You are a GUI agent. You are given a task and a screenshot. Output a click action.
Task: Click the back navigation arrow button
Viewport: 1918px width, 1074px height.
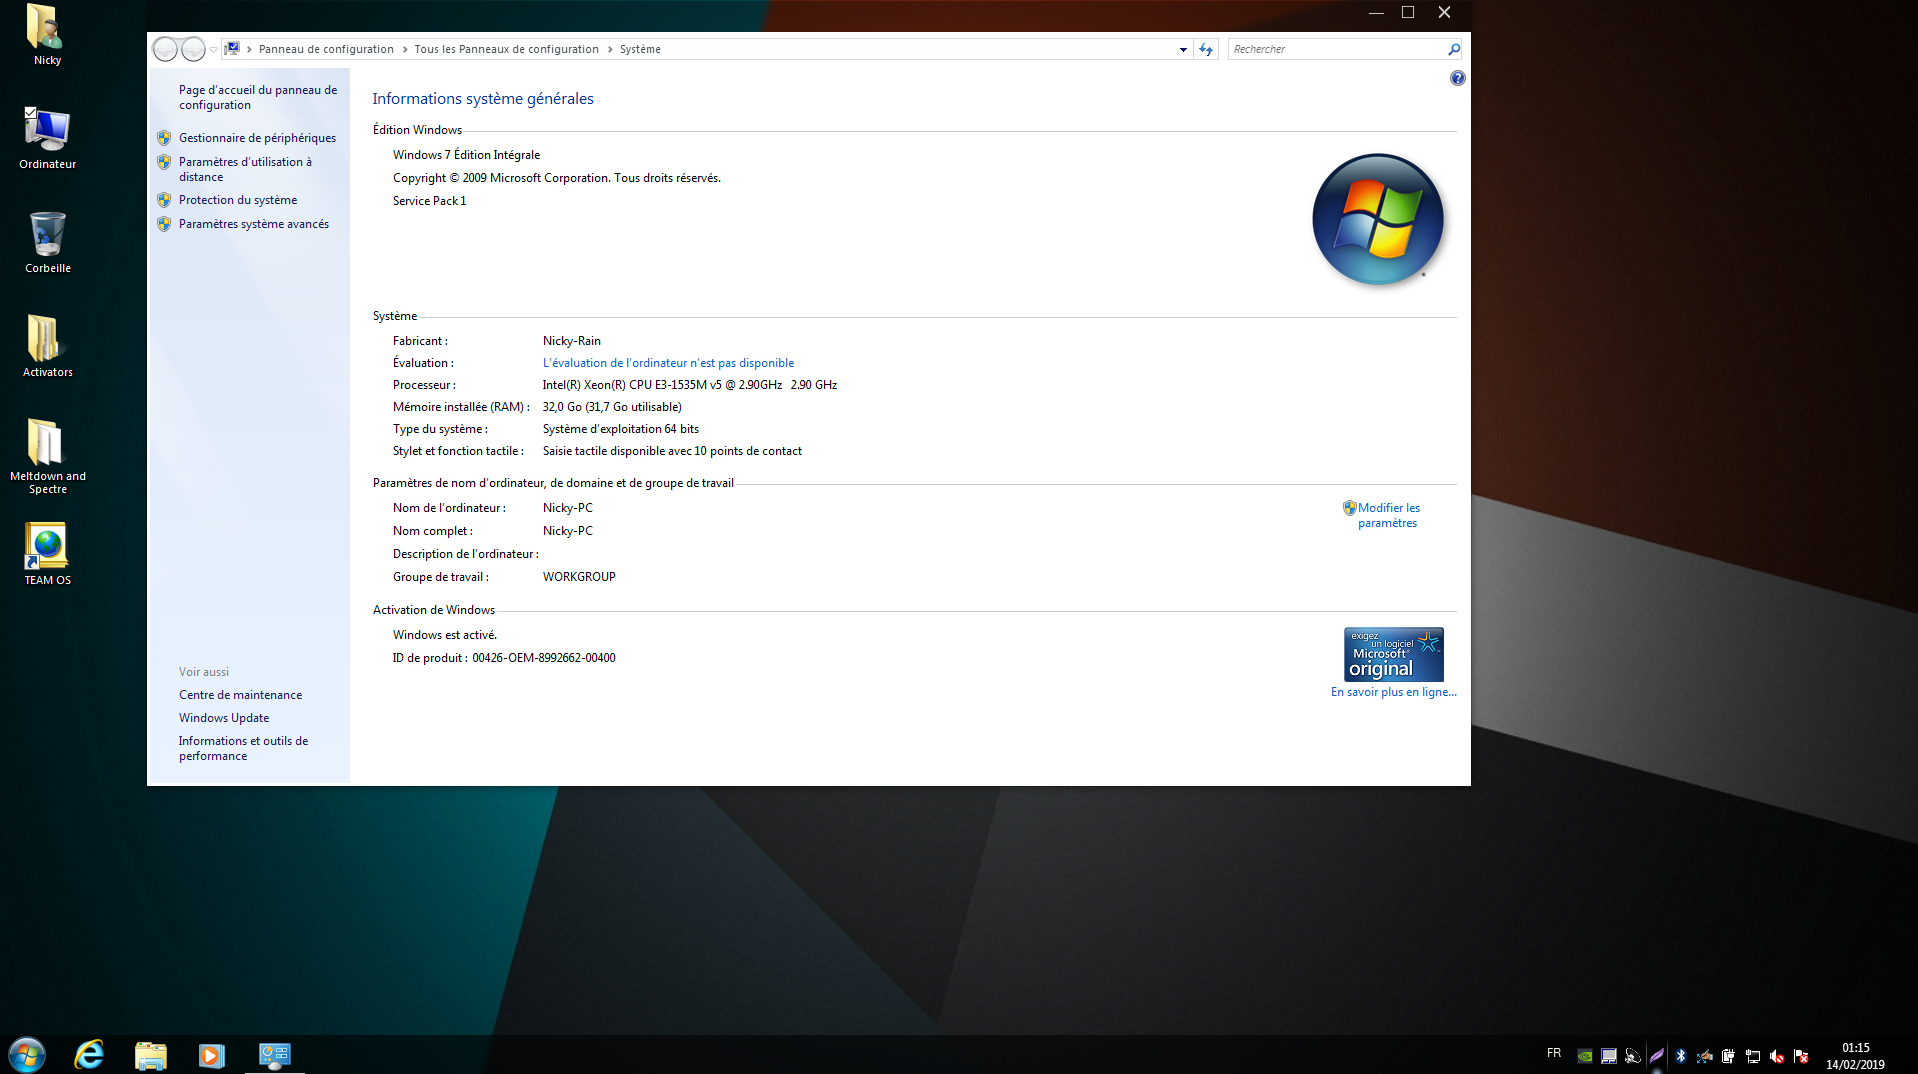(x=165, y=49)
